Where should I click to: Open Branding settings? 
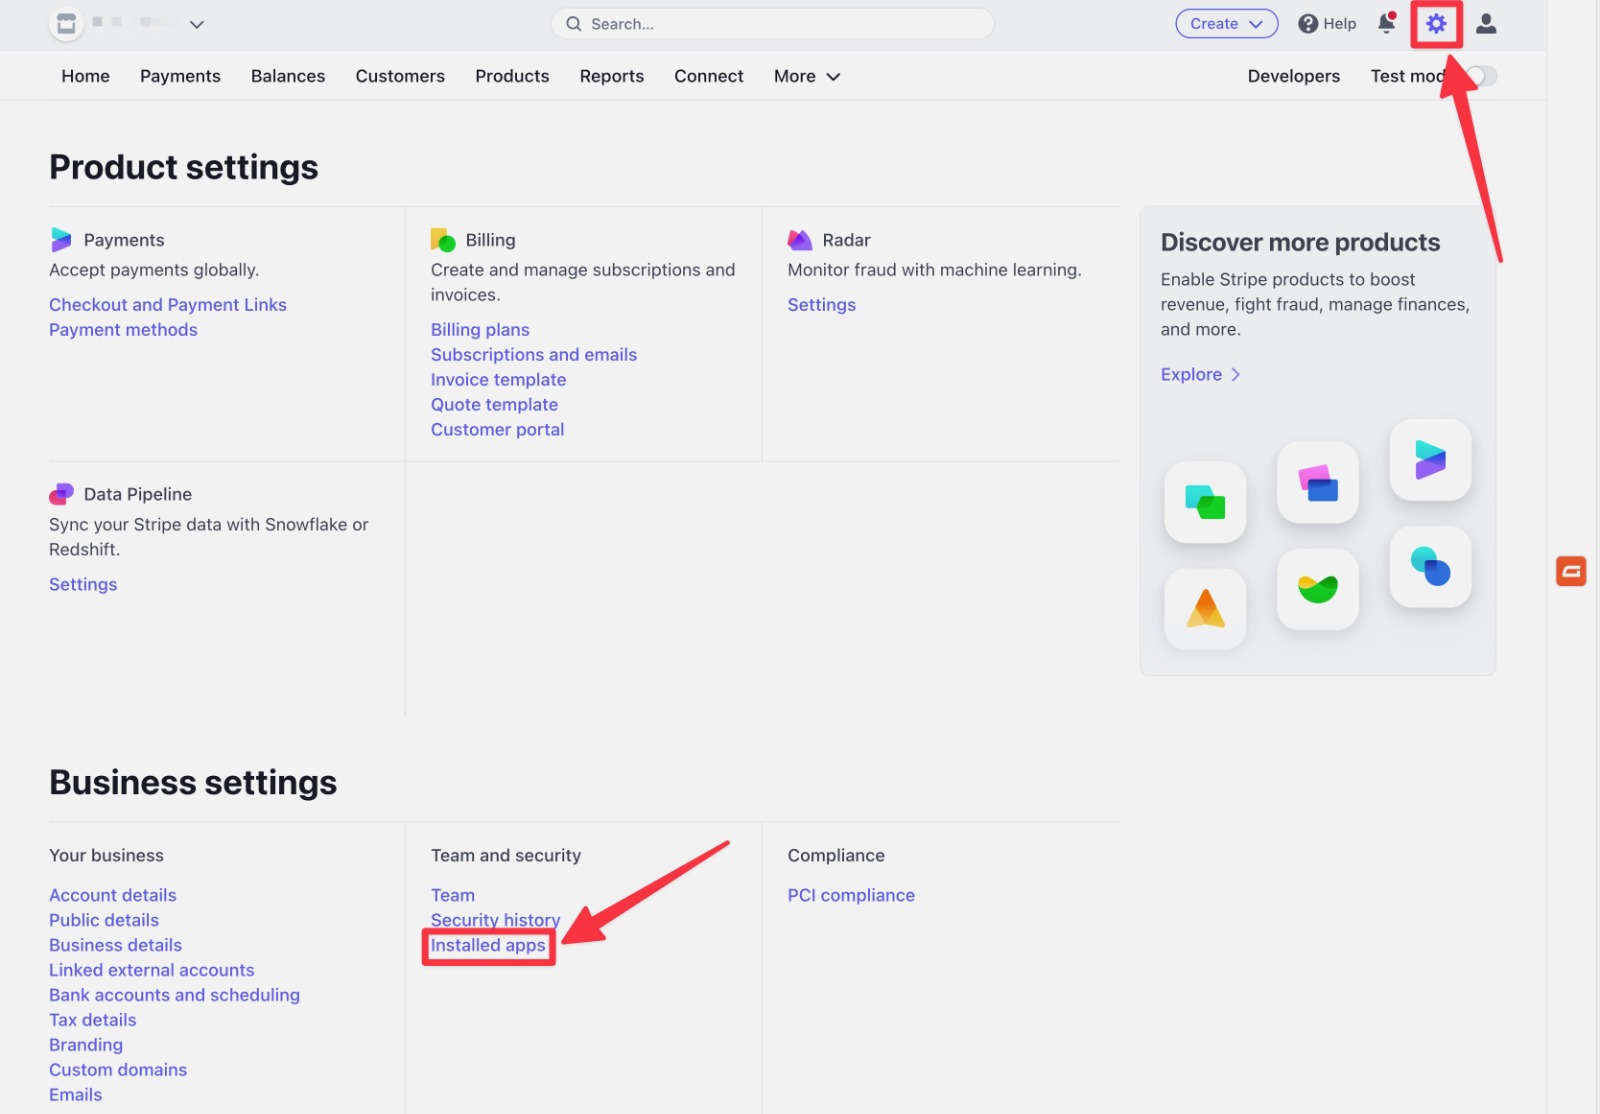[86, 1045]
